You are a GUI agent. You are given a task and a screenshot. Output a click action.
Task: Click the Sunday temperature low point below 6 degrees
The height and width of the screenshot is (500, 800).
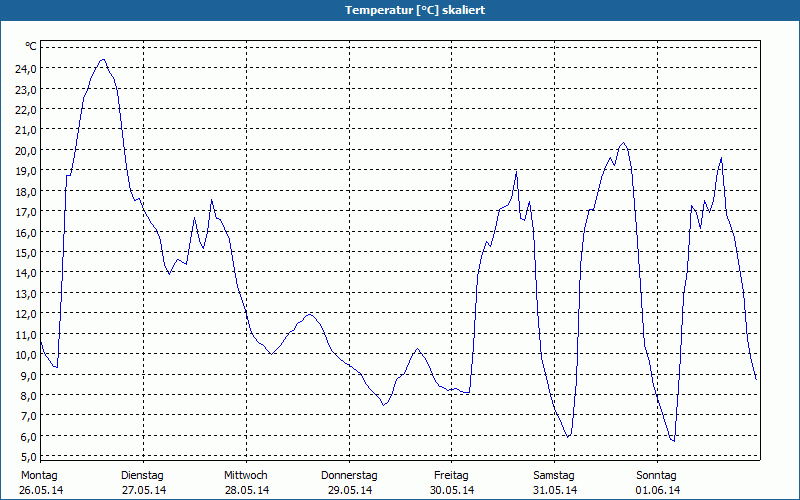pos(674,440)
